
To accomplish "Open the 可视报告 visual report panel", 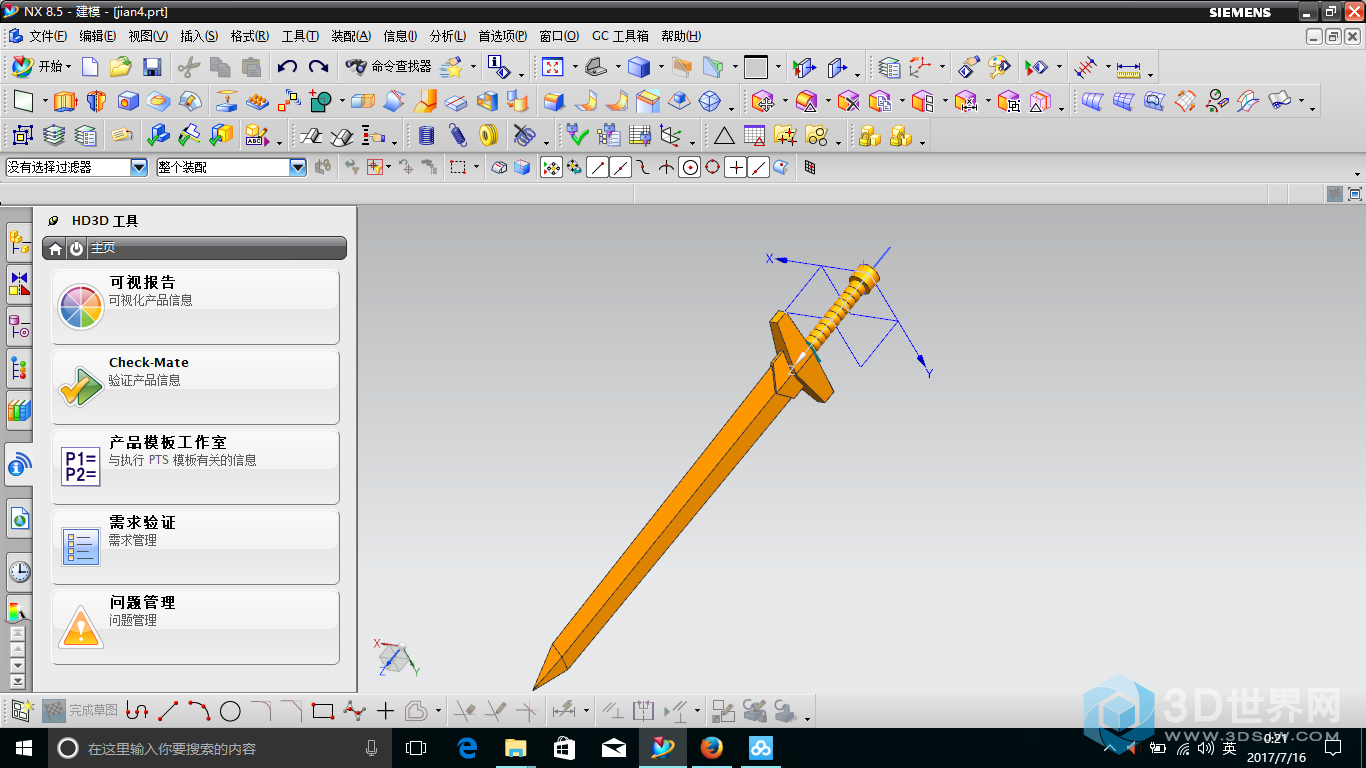I will coord(195,307).
